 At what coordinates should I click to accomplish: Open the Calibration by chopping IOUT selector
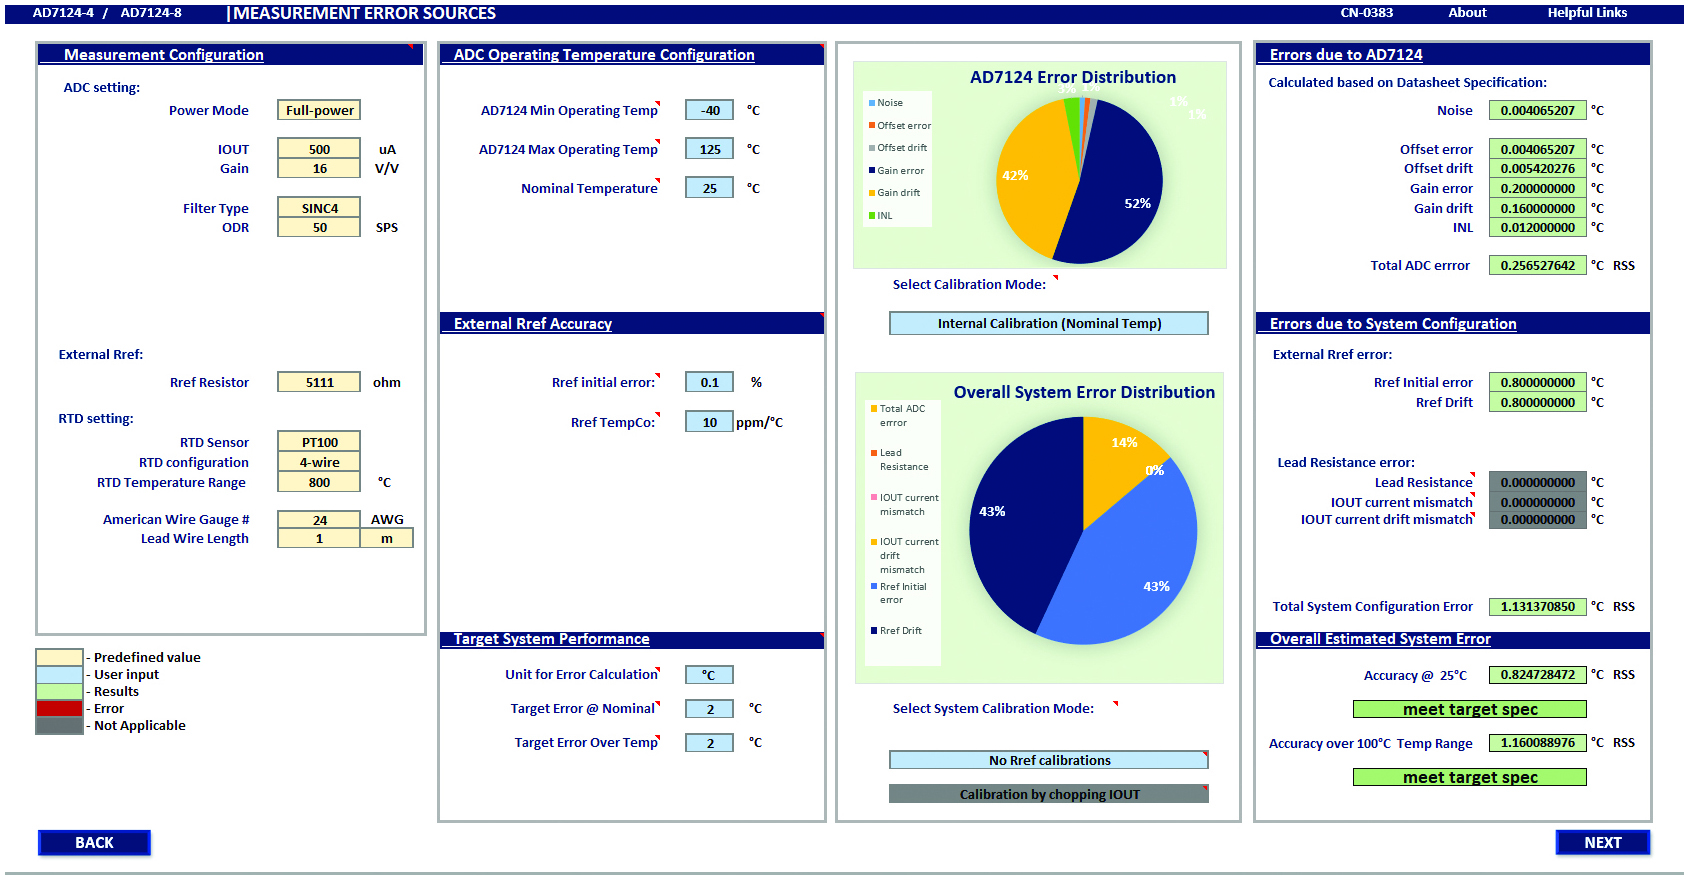coord(1049,794)
